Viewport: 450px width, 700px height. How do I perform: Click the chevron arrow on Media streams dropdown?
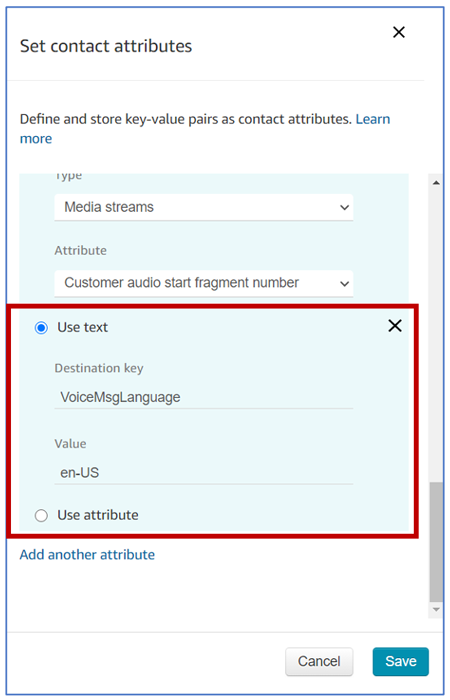[x=344, y=208]
